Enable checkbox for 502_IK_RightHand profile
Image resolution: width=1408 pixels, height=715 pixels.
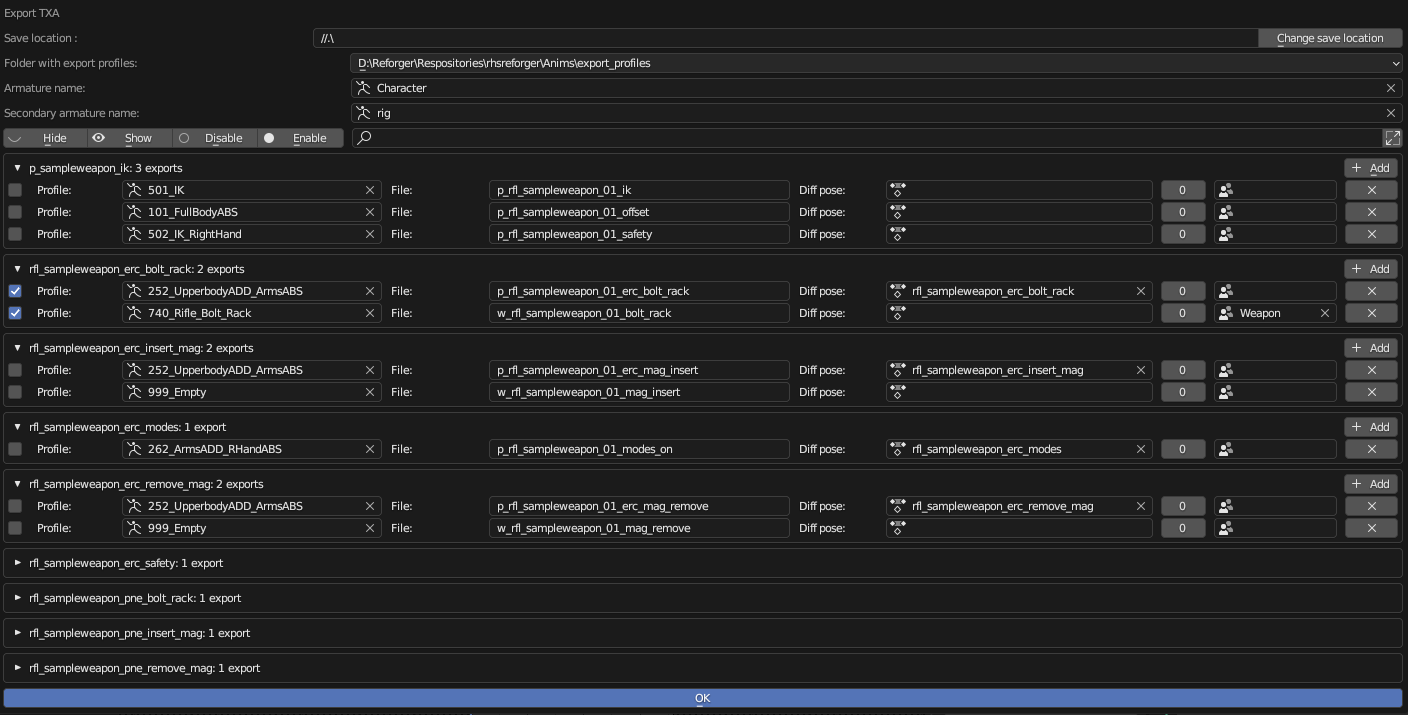point(15,234)
